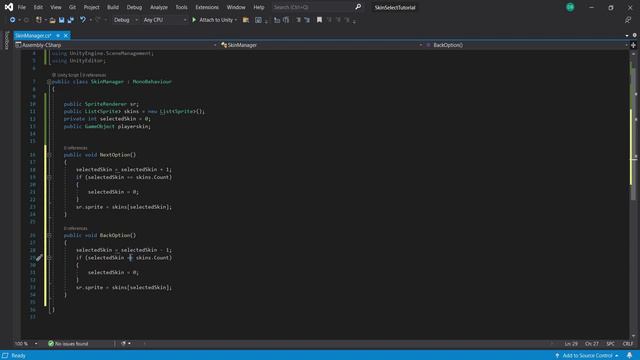Open the File menu
The width and height of the screenshot is (640, 360).
pyautogui.click(x=22, y=7)
